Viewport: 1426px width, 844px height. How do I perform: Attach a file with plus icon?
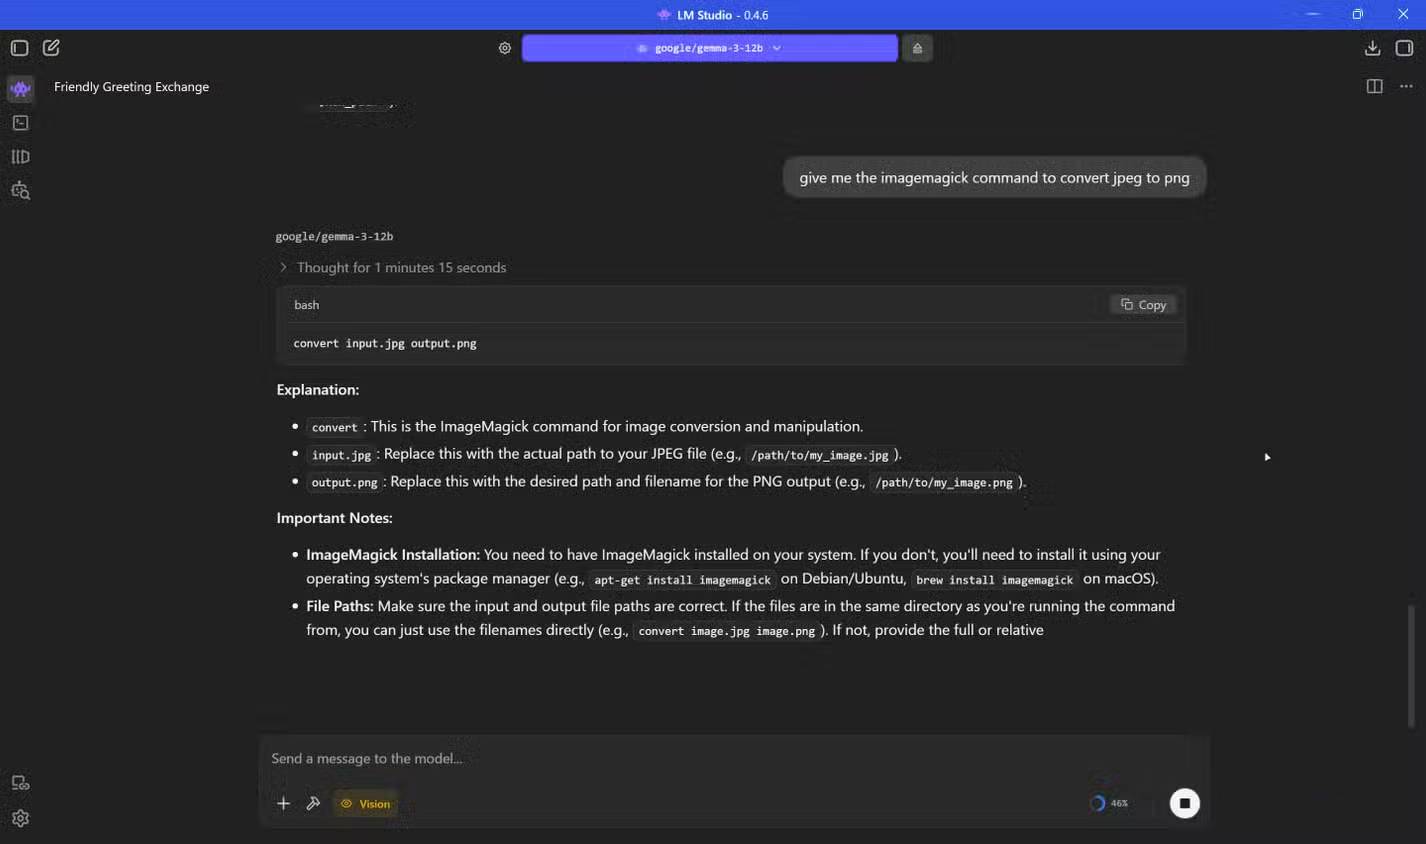(x=283, y=804)
